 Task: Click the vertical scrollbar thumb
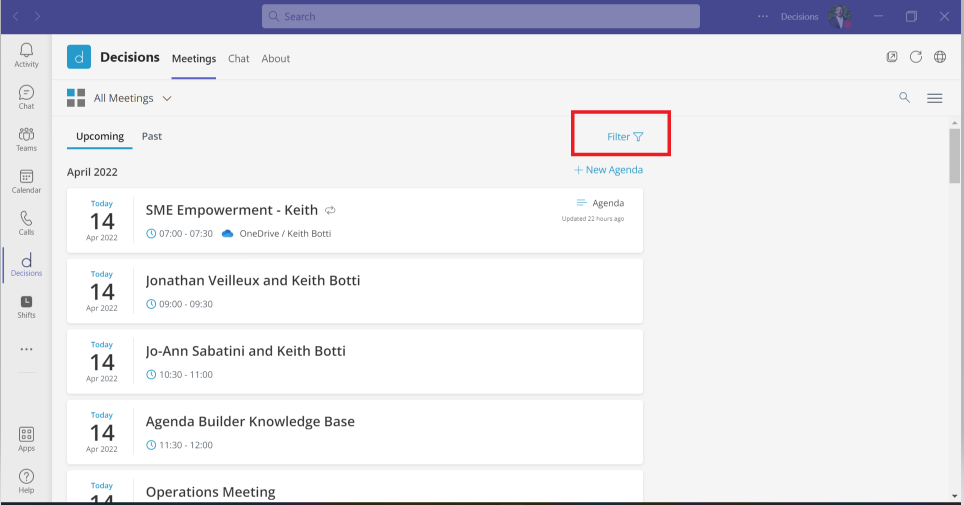[954, 155]
